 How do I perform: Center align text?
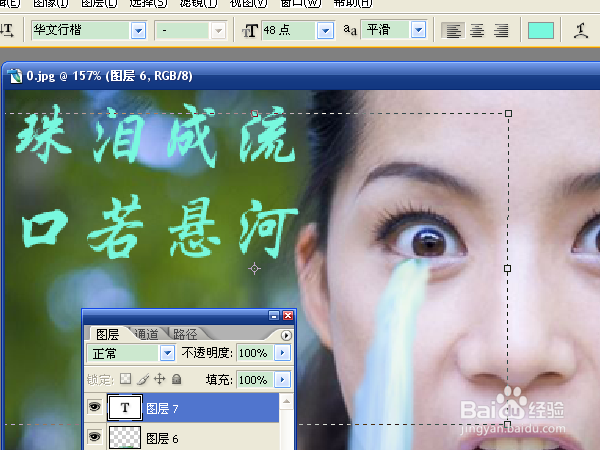tap(477, 31)
